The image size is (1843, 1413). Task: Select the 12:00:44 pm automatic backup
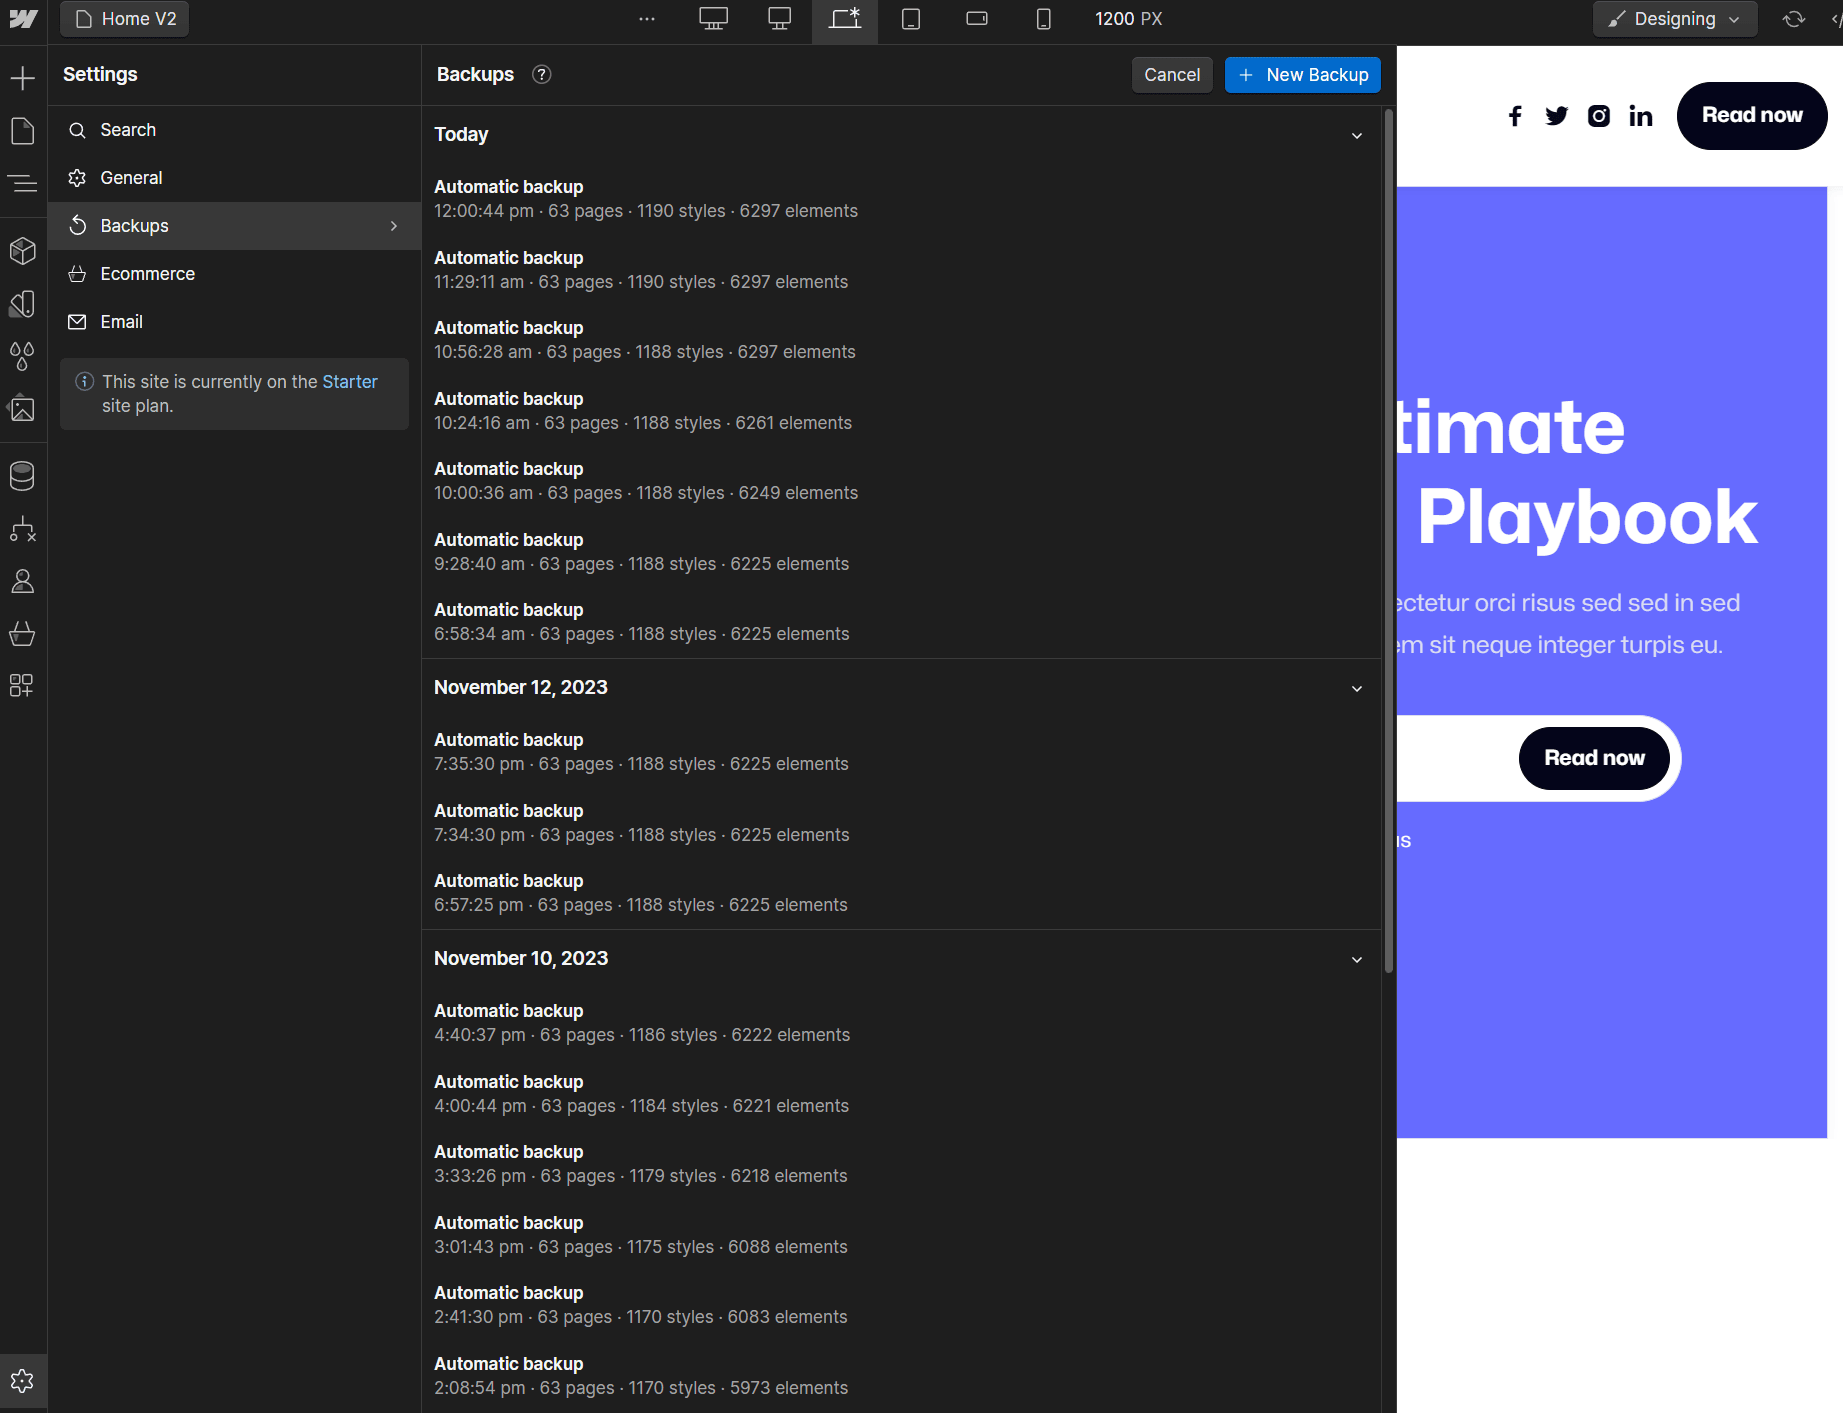click(x=901, y=199)
